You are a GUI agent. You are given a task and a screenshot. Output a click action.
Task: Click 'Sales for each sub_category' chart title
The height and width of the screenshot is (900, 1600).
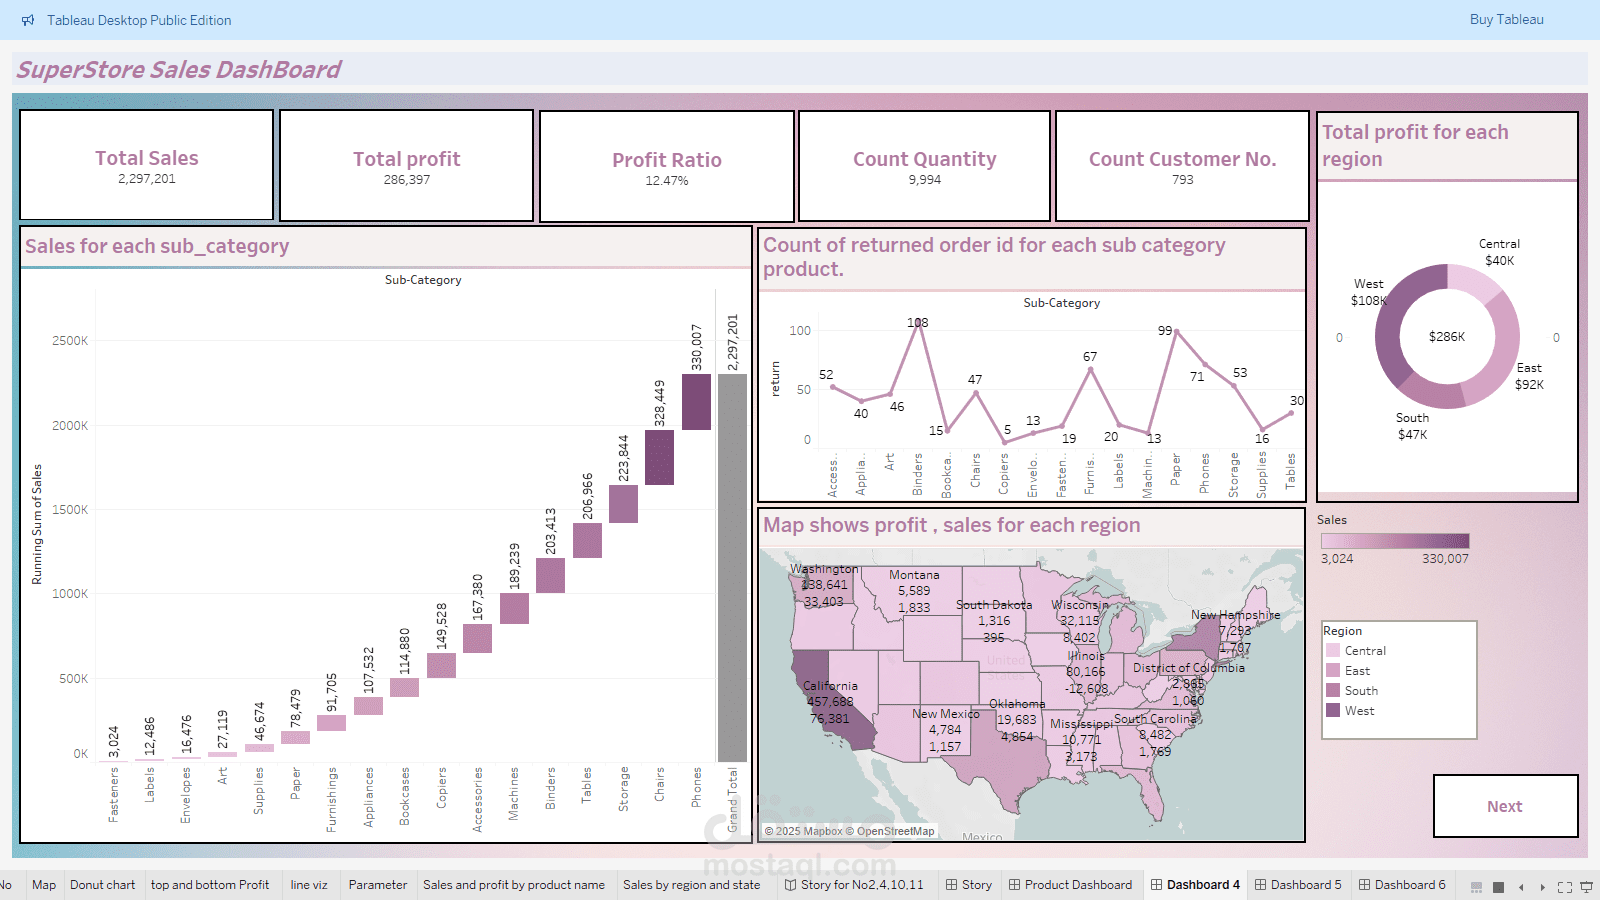tap(157, 246)
